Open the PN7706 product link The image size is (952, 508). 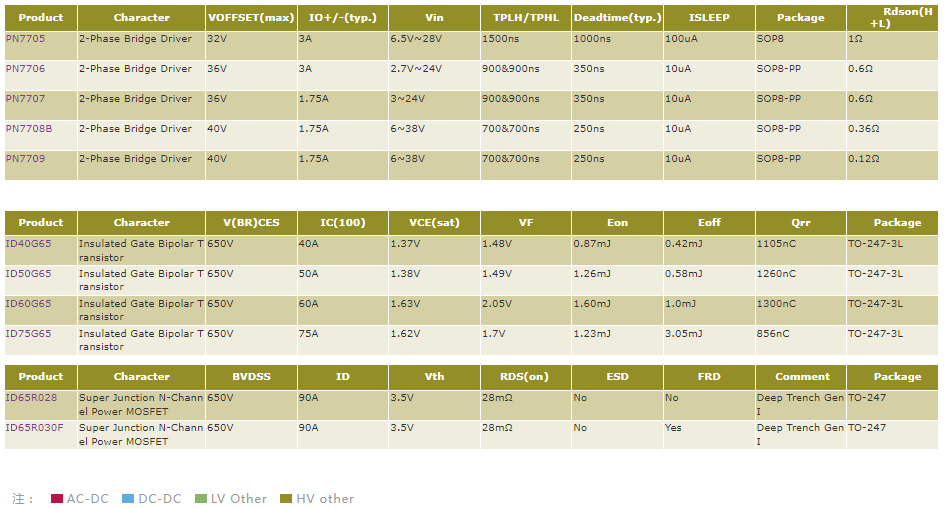coord(25,69)
